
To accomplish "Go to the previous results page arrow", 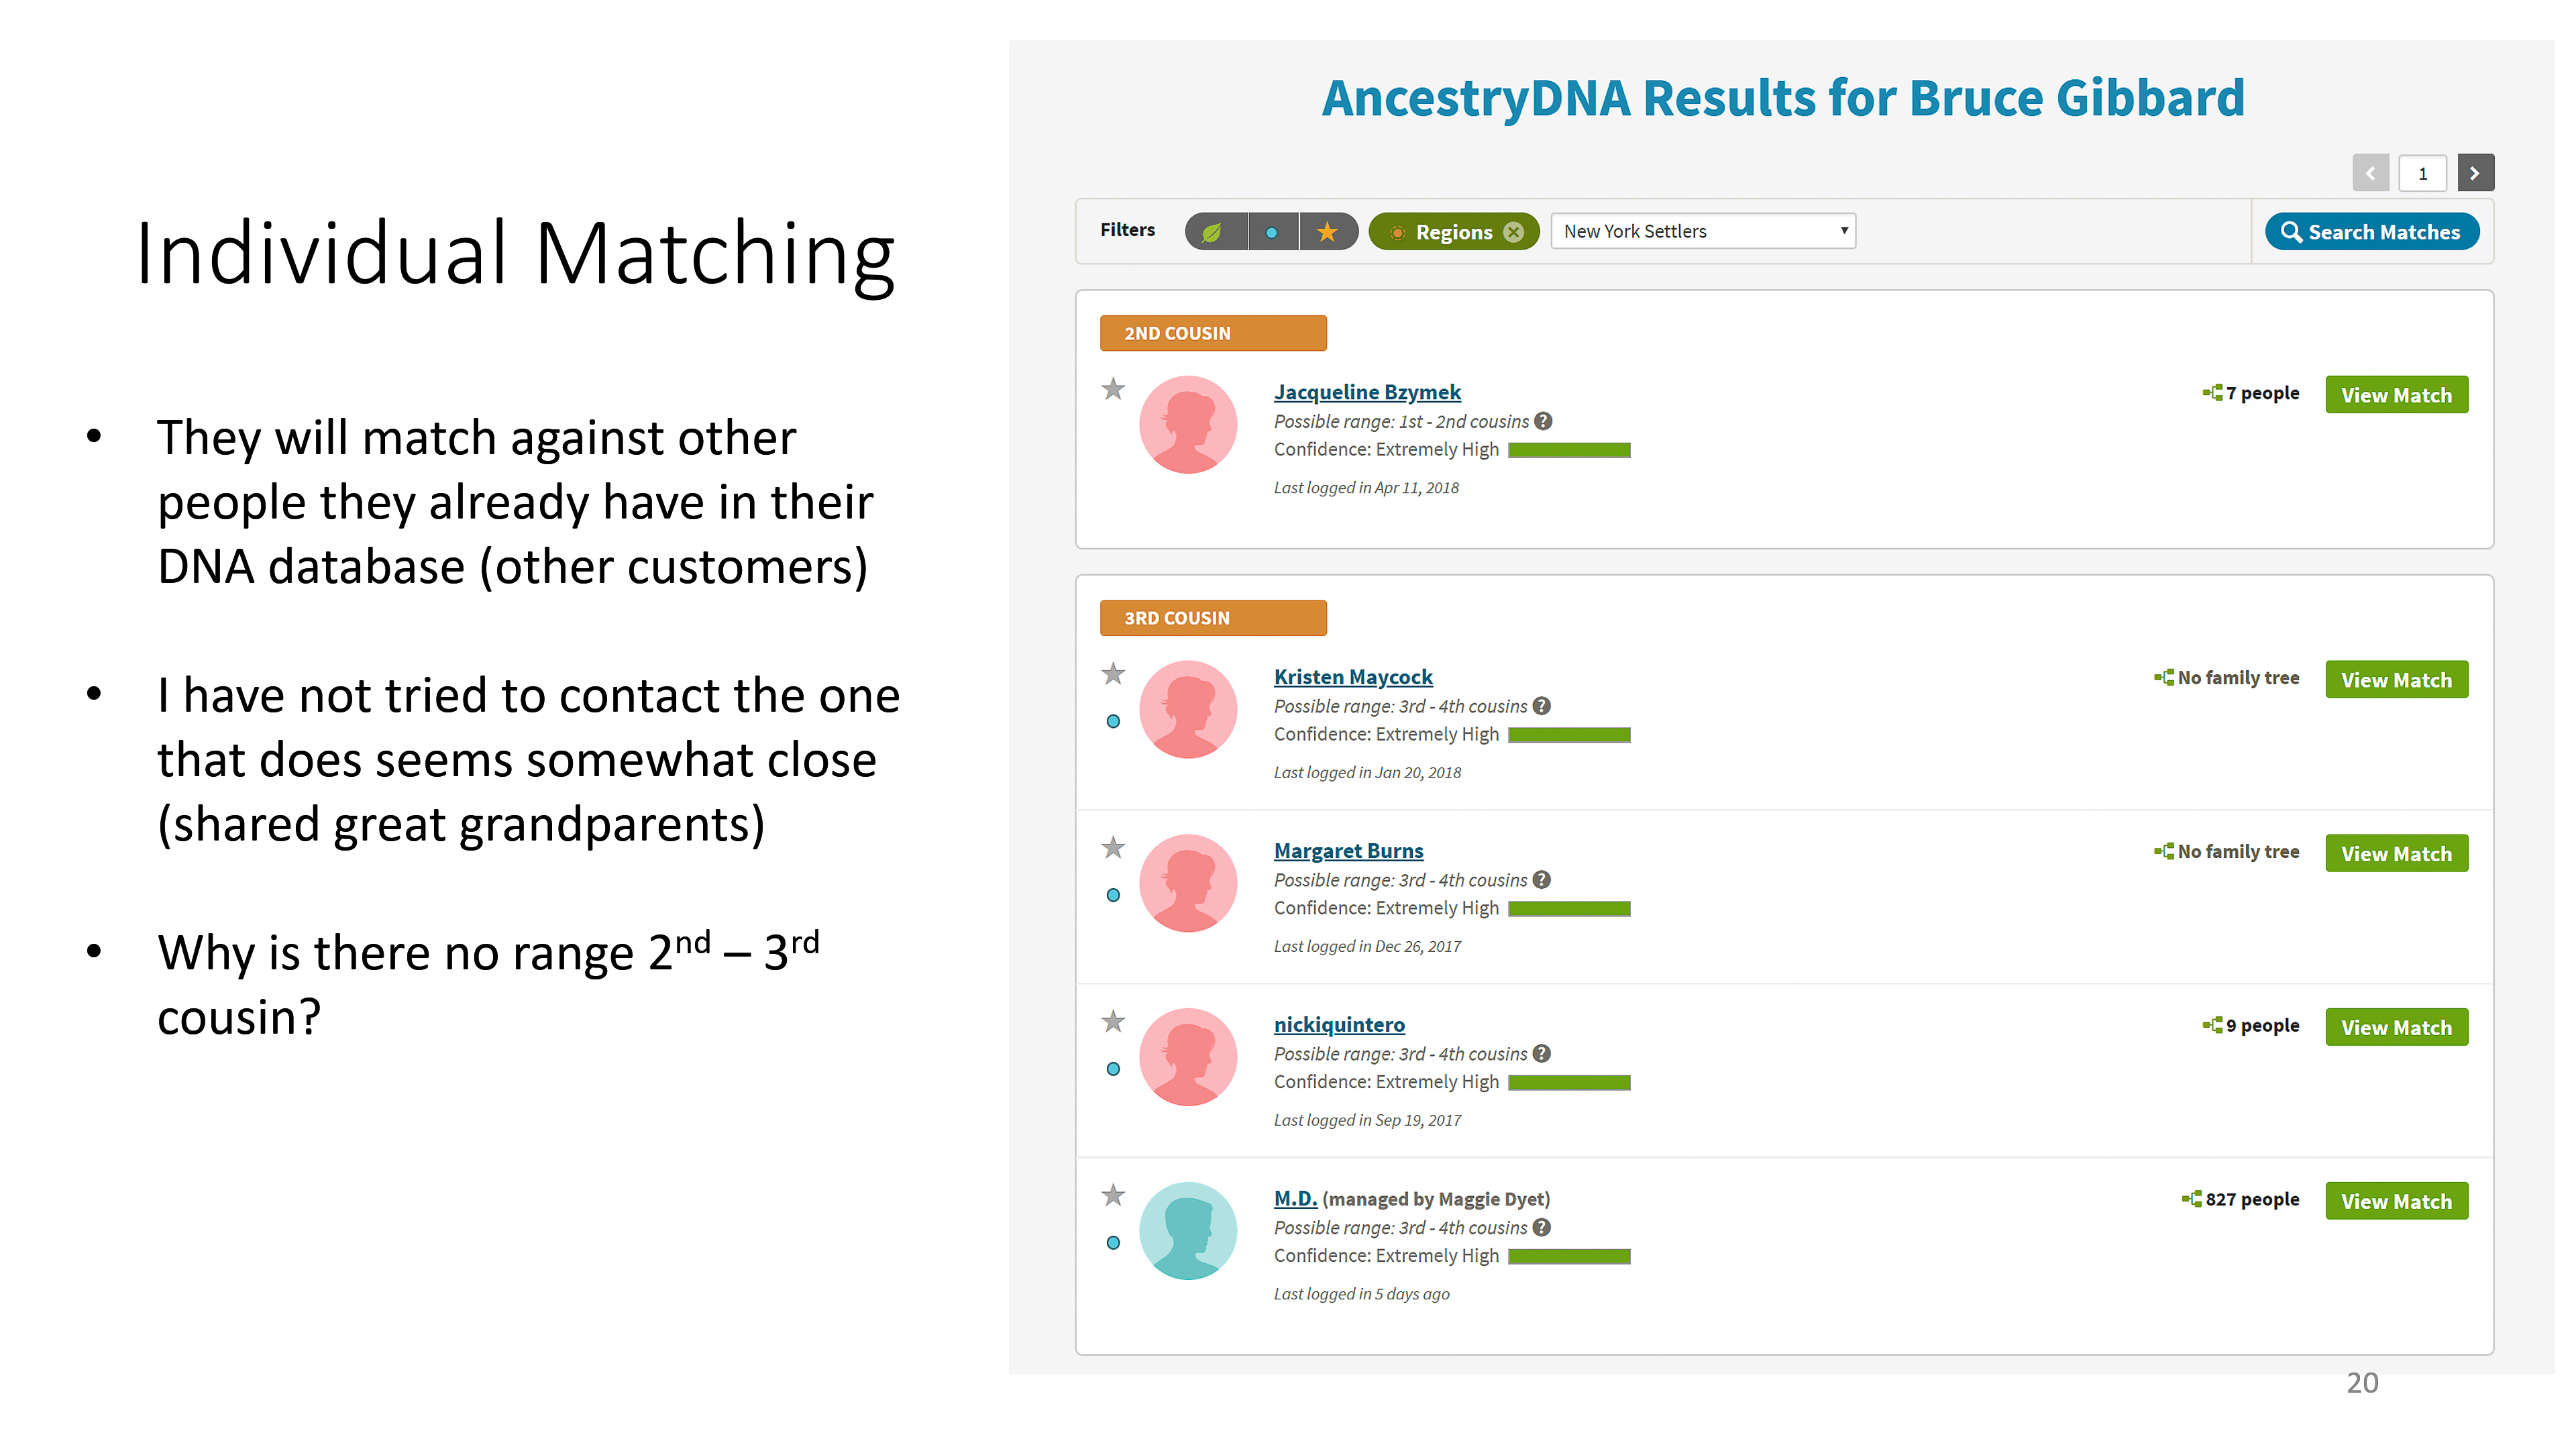I will pos(2370,173).
